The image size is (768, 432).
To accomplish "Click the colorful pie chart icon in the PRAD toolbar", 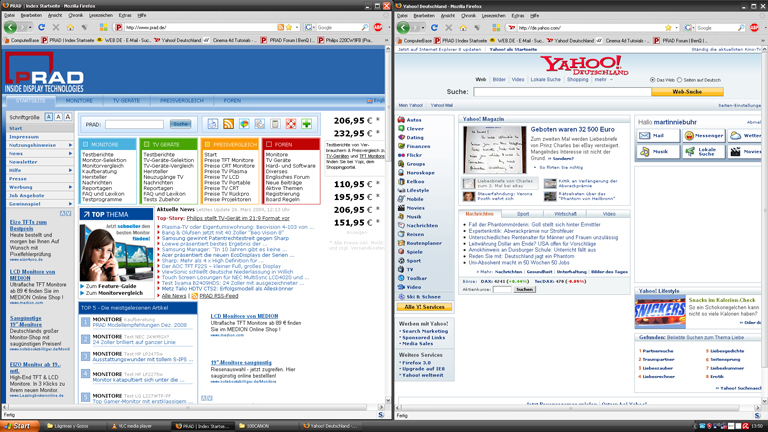I will tap(244, 124).
